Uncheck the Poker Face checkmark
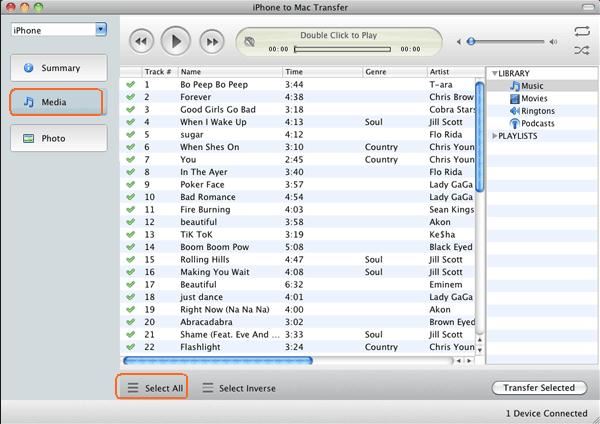Image resolution: width=600 pixels, height=424 pixels. point(130,184)
